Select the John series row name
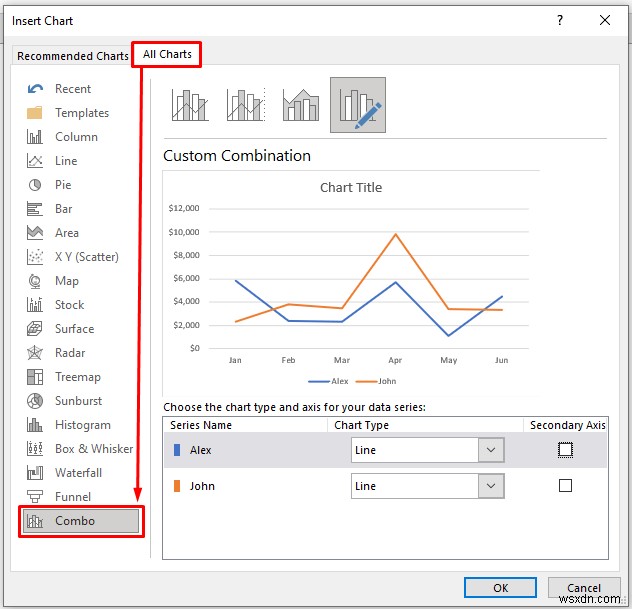Viewport: 632px width, 609px height. point(202,486)
